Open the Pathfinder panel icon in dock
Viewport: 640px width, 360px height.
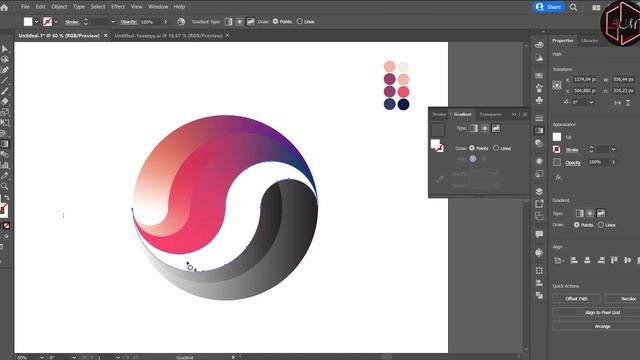[539, 295]
